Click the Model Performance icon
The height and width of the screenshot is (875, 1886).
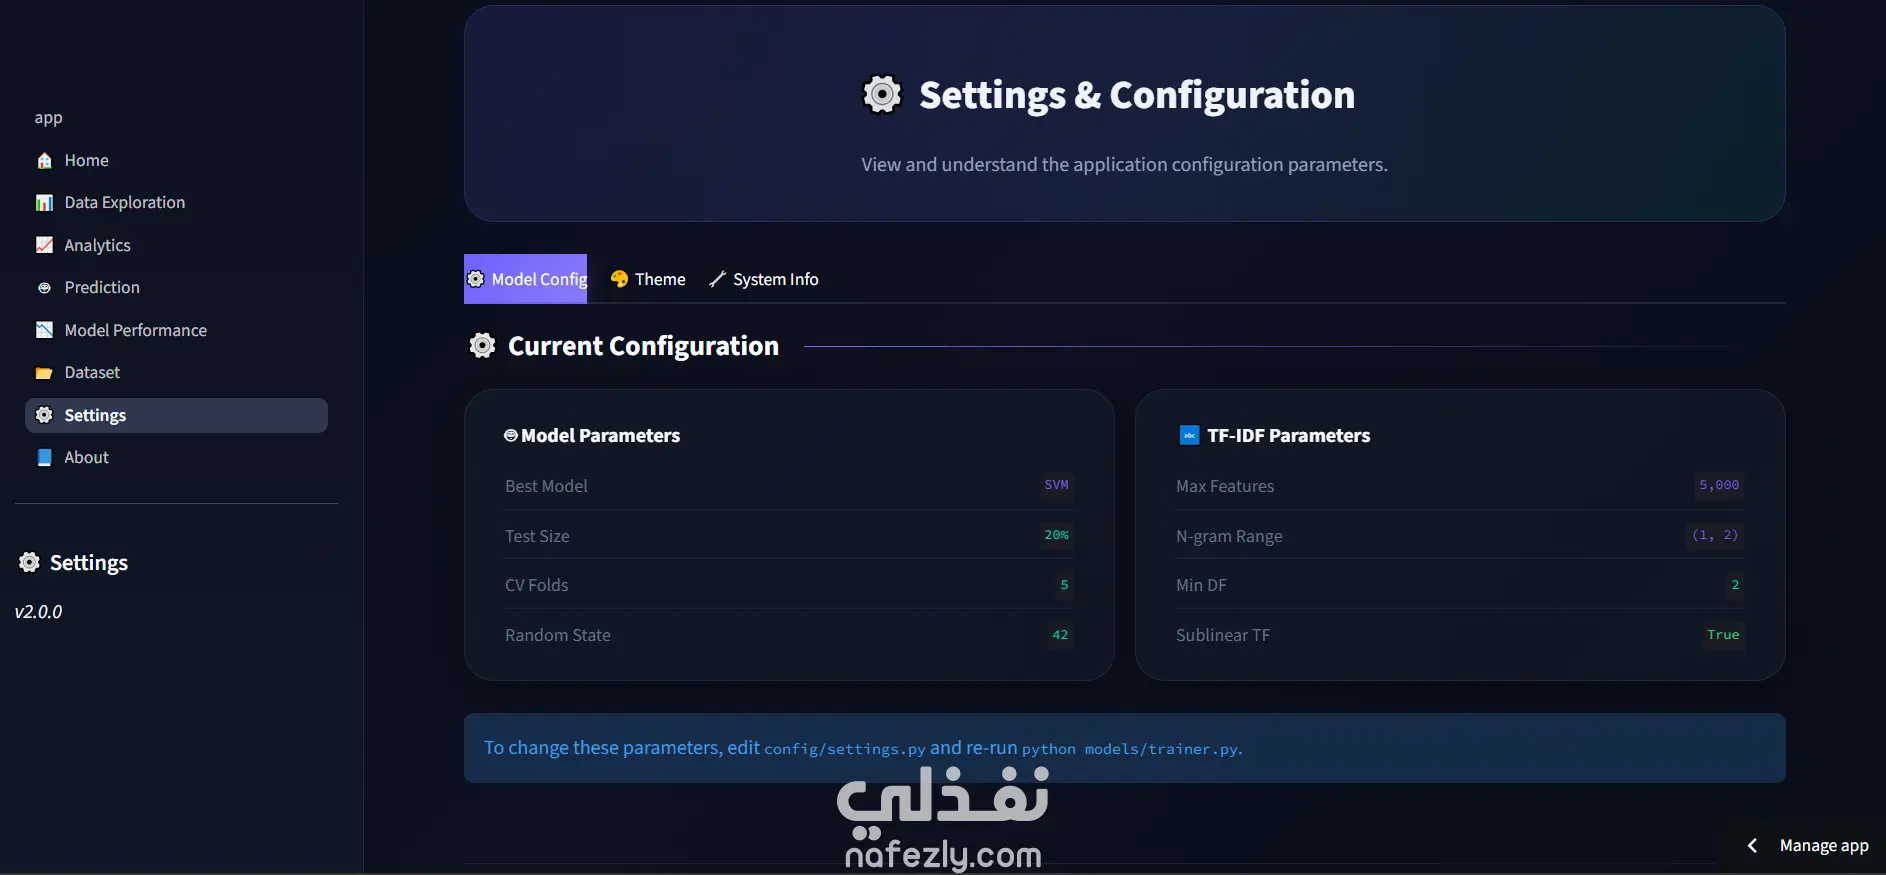(44, 330)
